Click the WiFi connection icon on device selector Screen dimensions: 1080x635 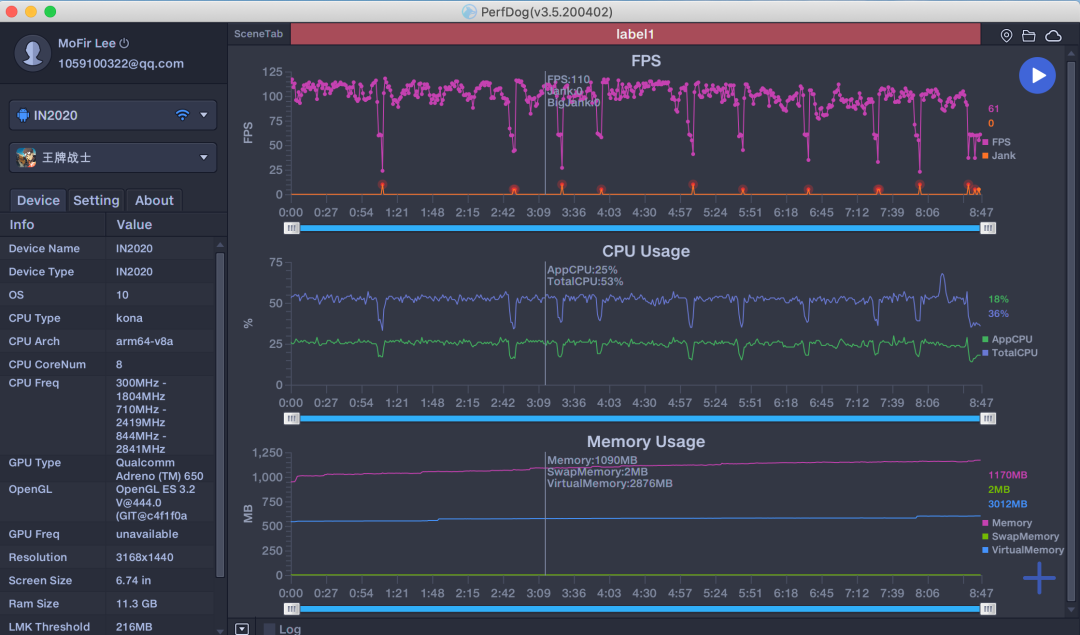click(x=182, y=115)
